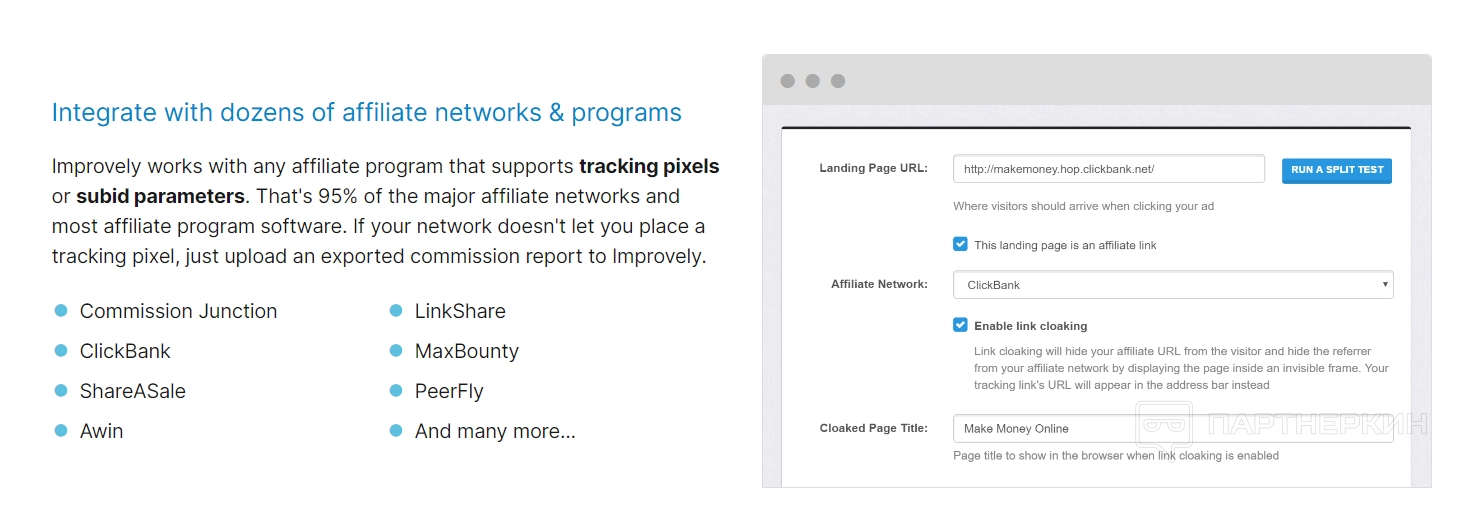Click the bullet next to Awin
The image size is (1479, 515).
pos(61,431)
